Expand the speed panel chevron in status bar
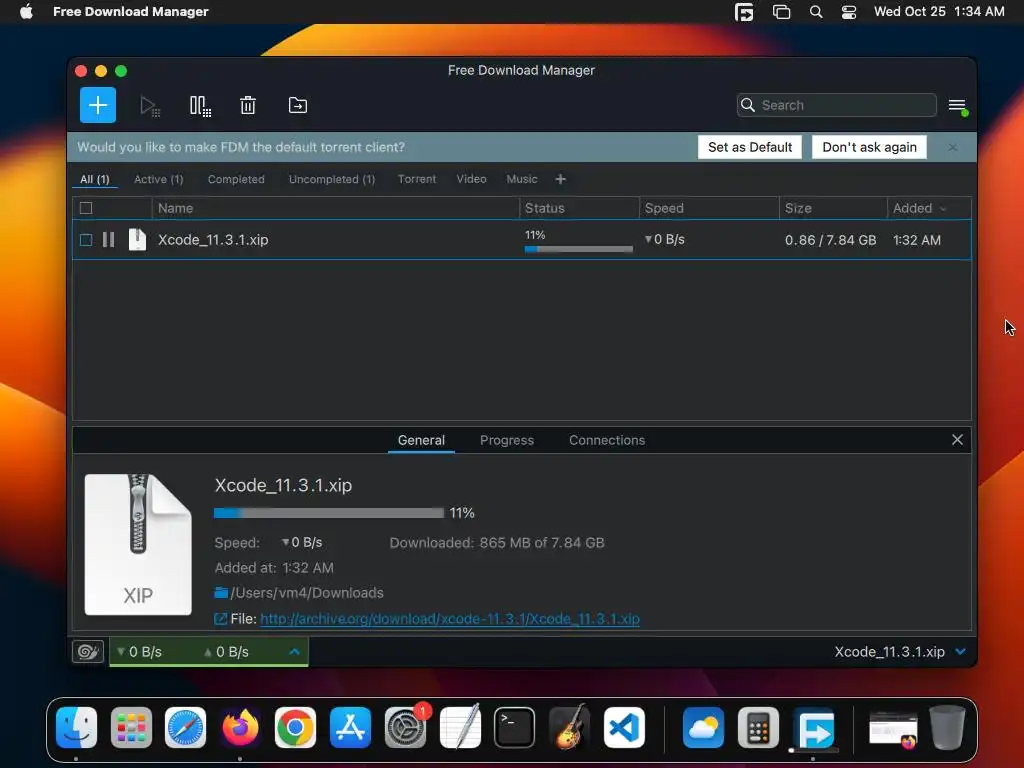1024x768 pixels. click(x=295, y=651)
